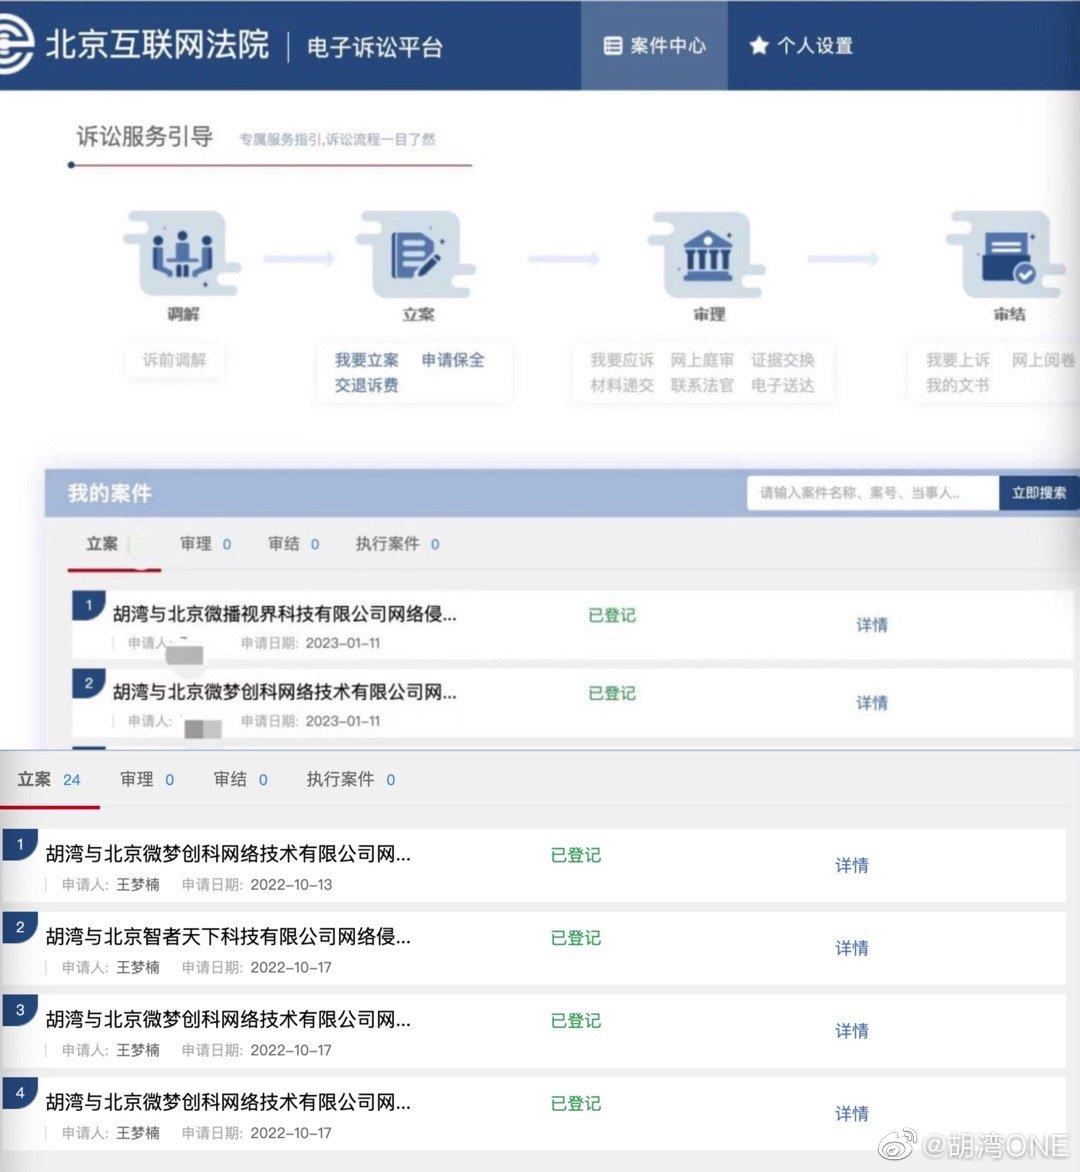
Task: Click the 调解 mediation icon
Action: coord(182,255)
